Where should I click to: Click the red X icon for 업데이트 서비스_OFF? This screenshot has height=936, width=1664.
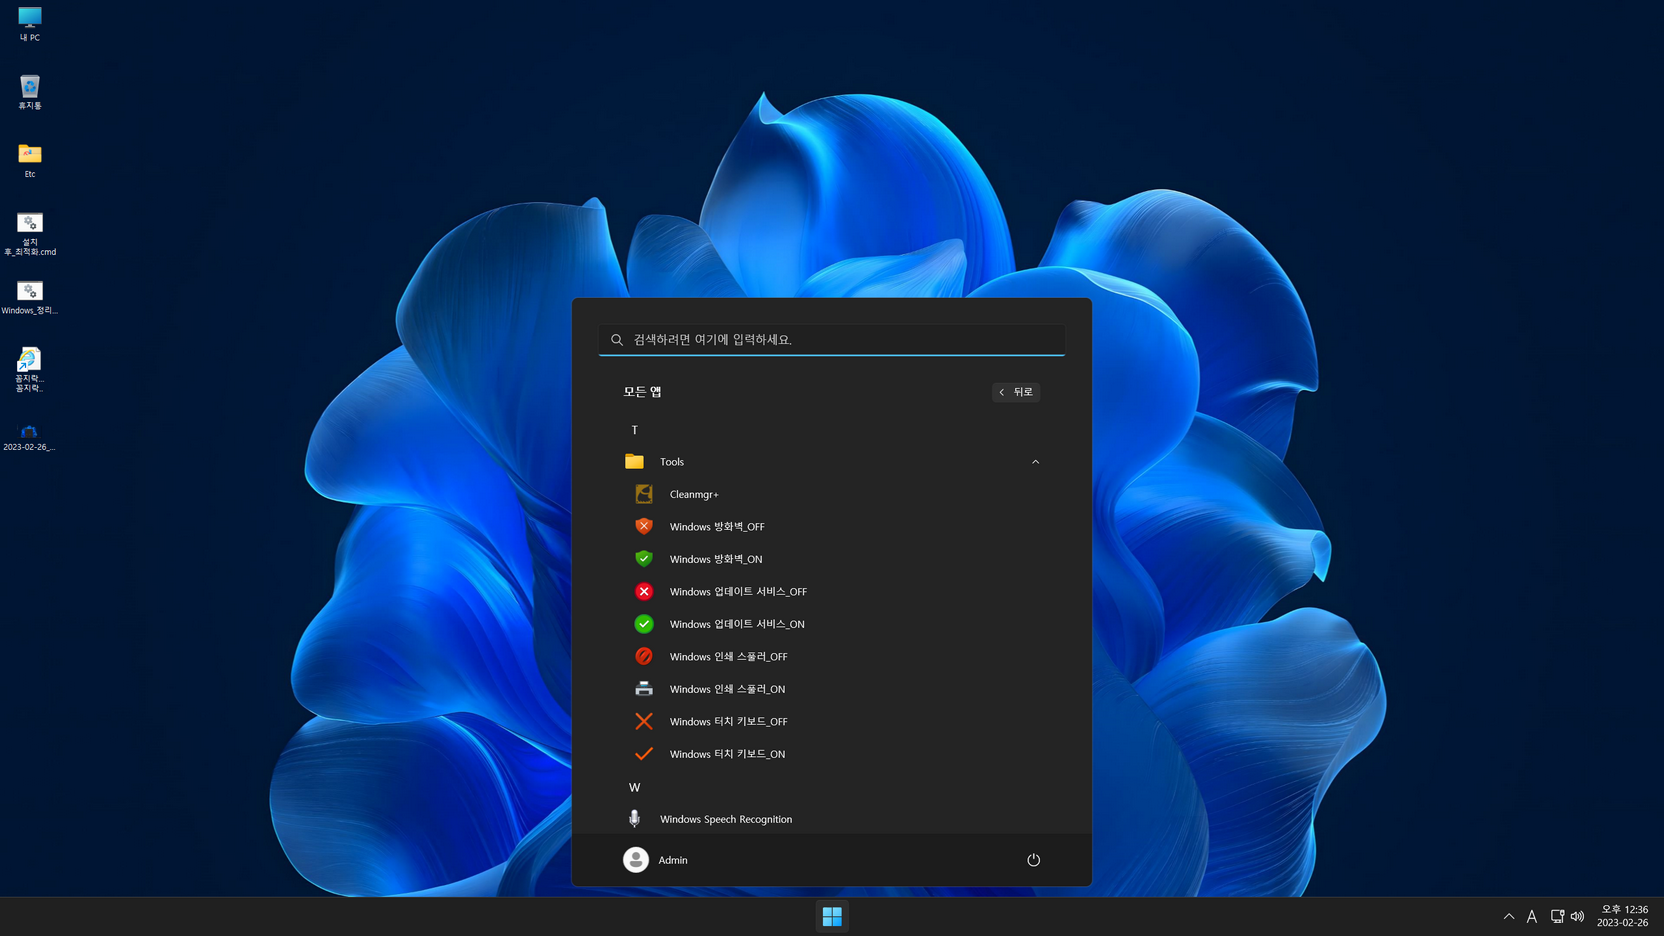(644, 591)
